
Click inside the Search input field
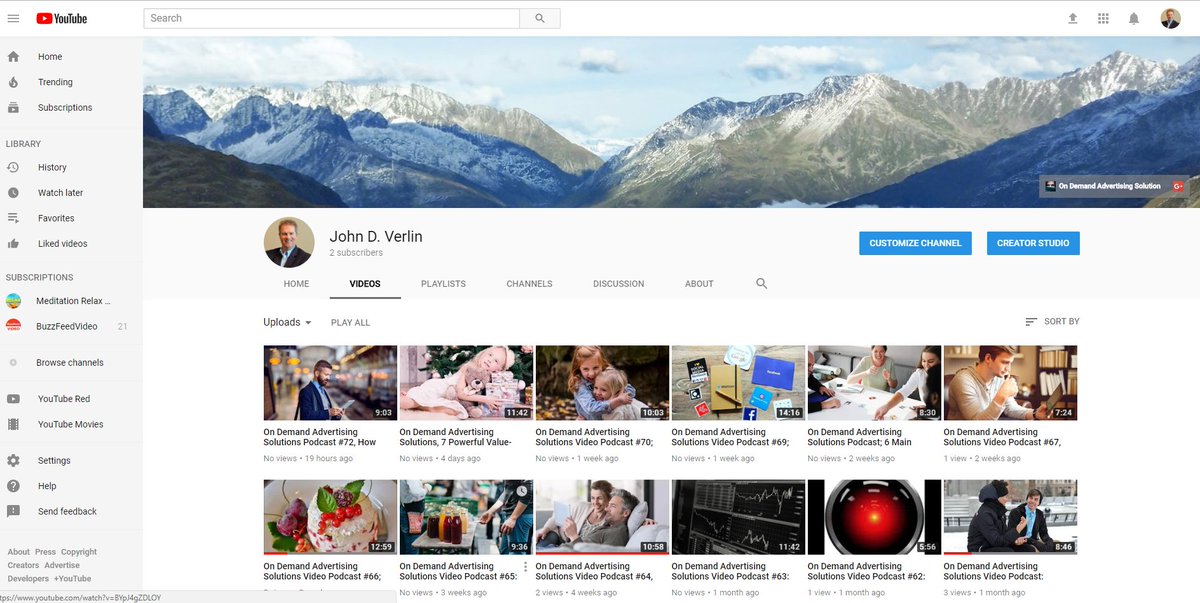pyautogui.click(x=332, y=18)
